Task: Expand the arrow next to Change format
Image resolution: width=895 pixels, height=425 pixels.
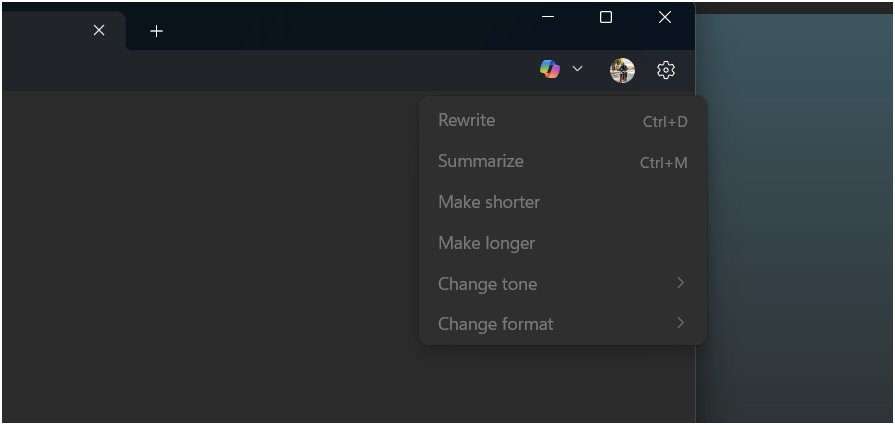Action: (680, 323)
